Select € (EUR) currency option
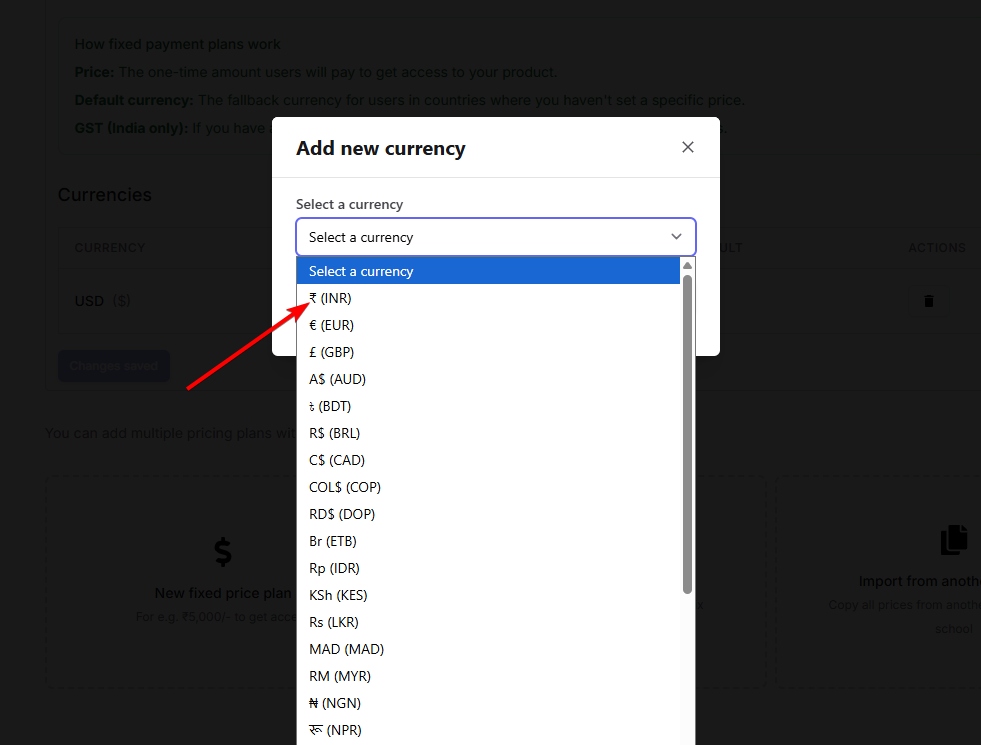Screen dimensions: 981x745 point(332,325)
